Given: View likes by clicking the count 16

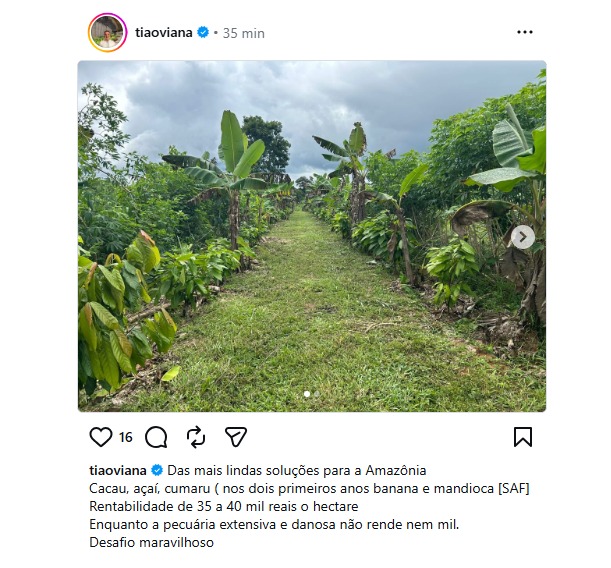Looking at the screenshot, I should 126,438.
